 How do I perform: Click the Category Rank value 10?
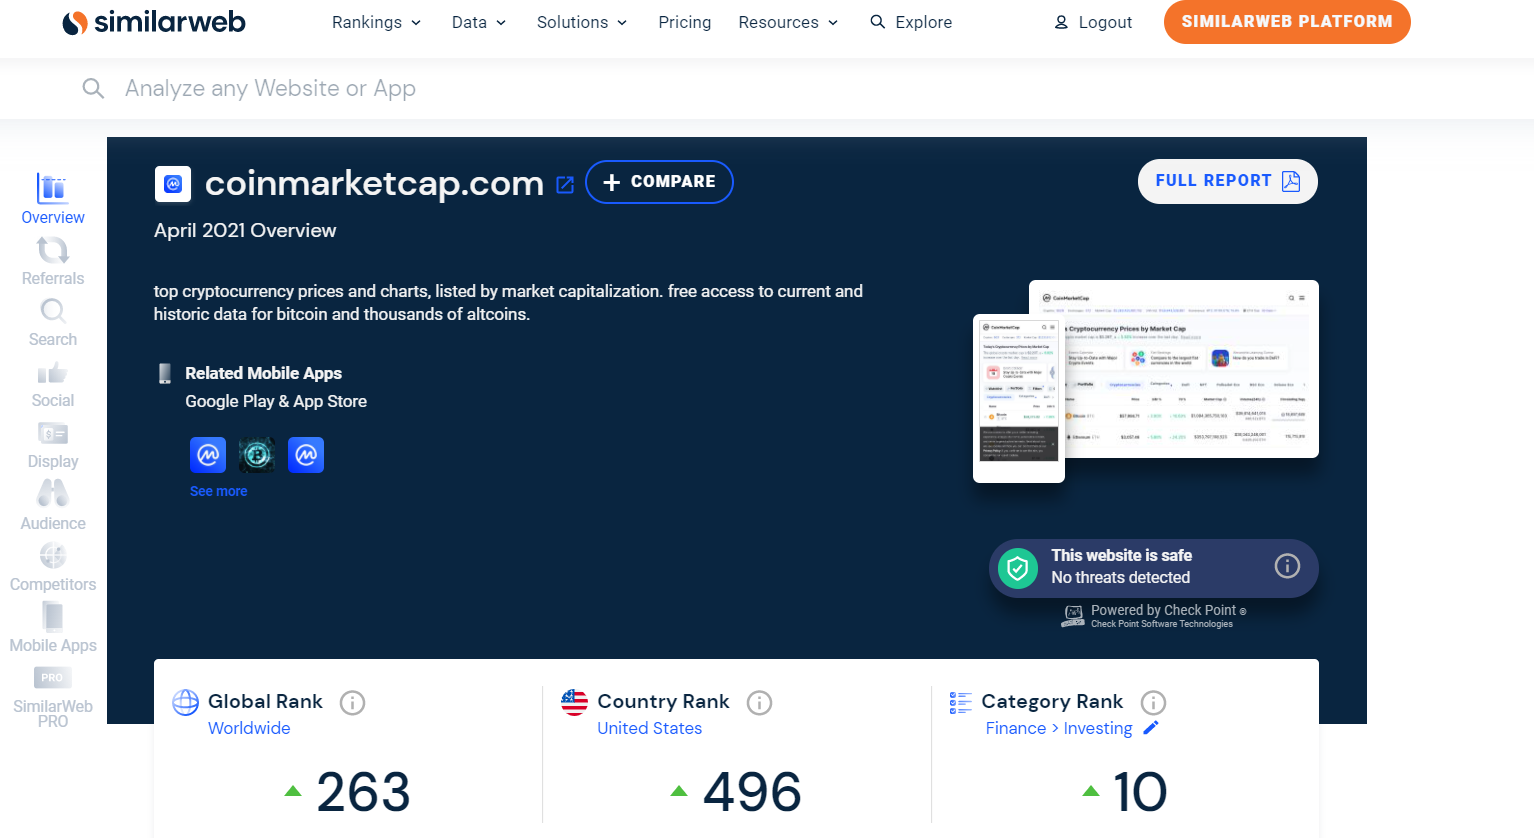[x=1140, y=792]
